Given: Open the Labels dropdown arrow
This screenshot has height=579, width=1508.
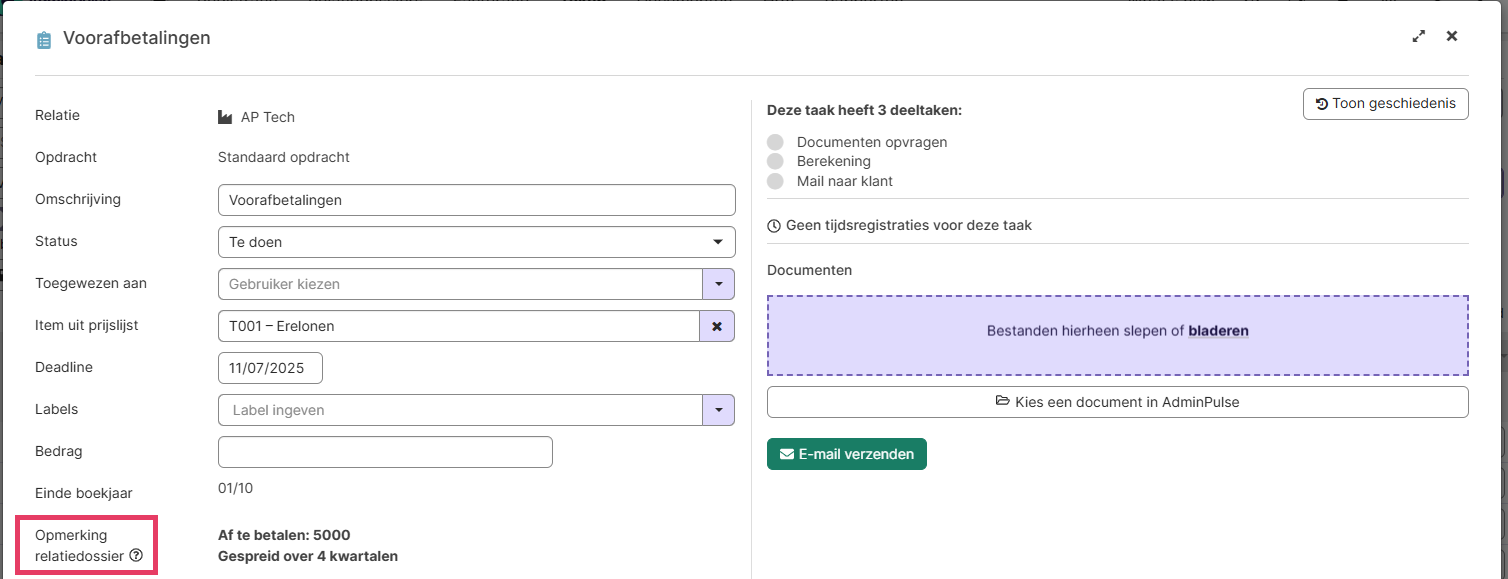Looking at the screenshot, I should pyautogui.click(x=718, y=410).
